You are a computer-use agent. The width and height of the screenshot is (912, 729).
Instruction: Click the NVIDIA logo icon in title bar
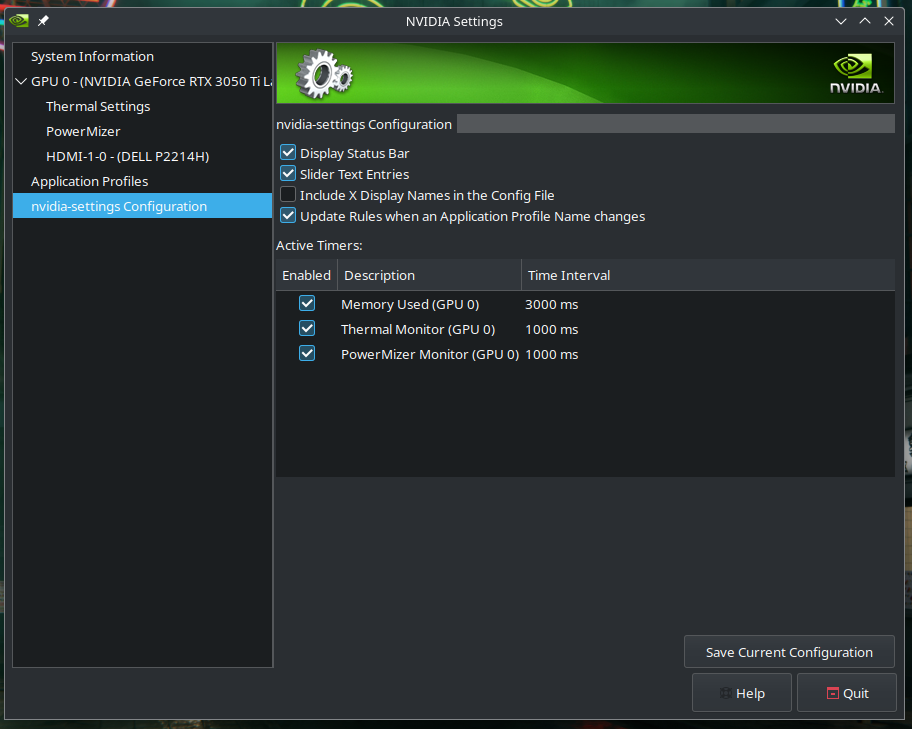(x=18, y=21)
